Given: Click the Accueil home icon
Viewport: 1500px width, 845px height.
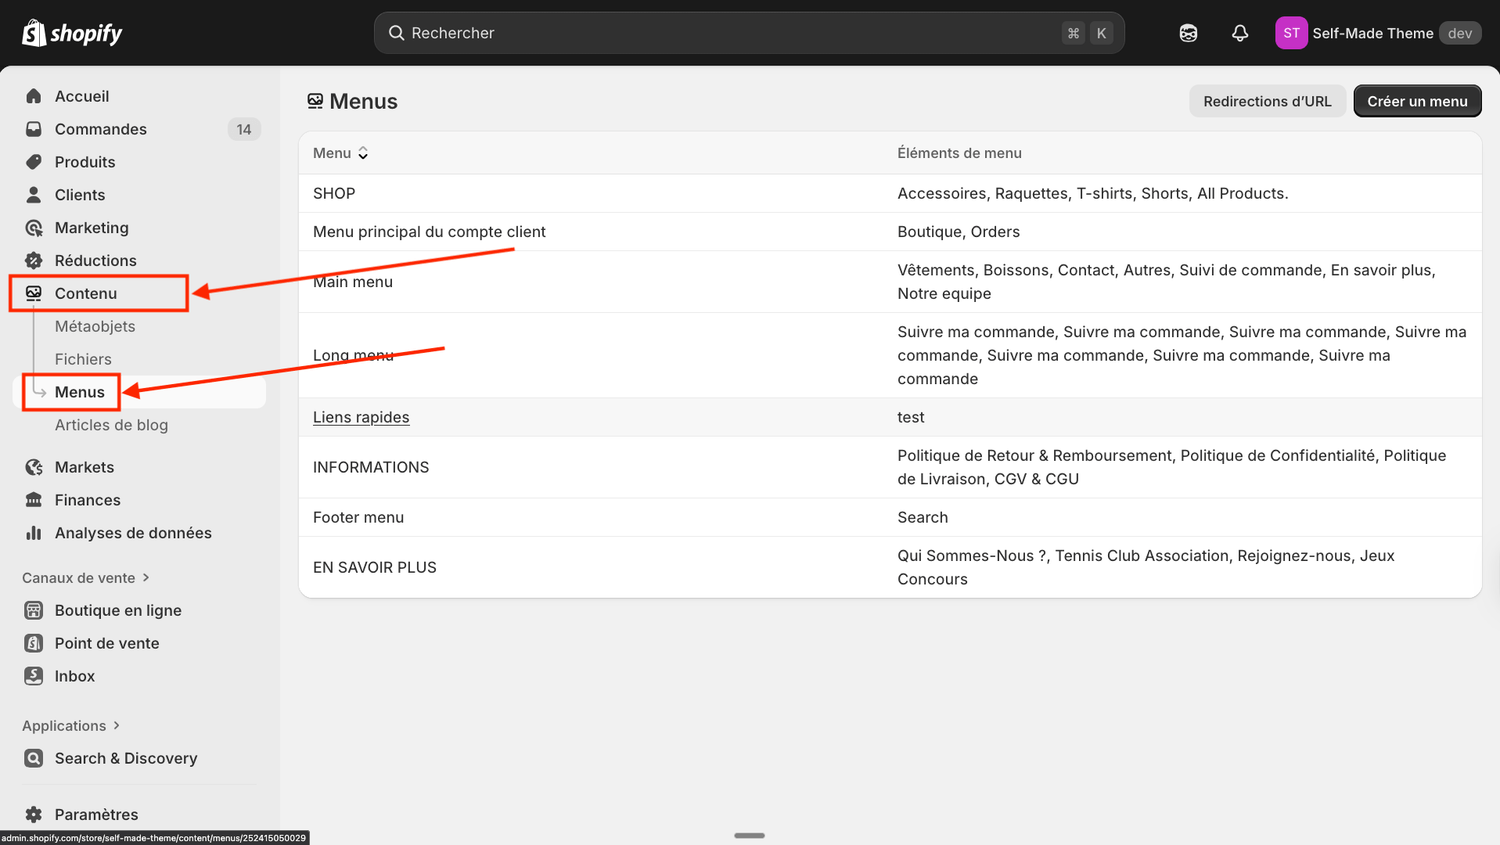Looking at the screenshot, I should [34, 96].
